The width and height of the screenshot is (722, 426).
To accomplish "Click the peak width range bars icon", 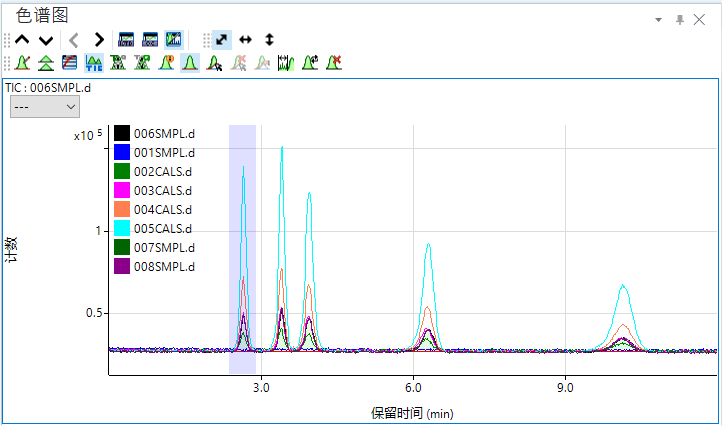I will tap(286, 63).
